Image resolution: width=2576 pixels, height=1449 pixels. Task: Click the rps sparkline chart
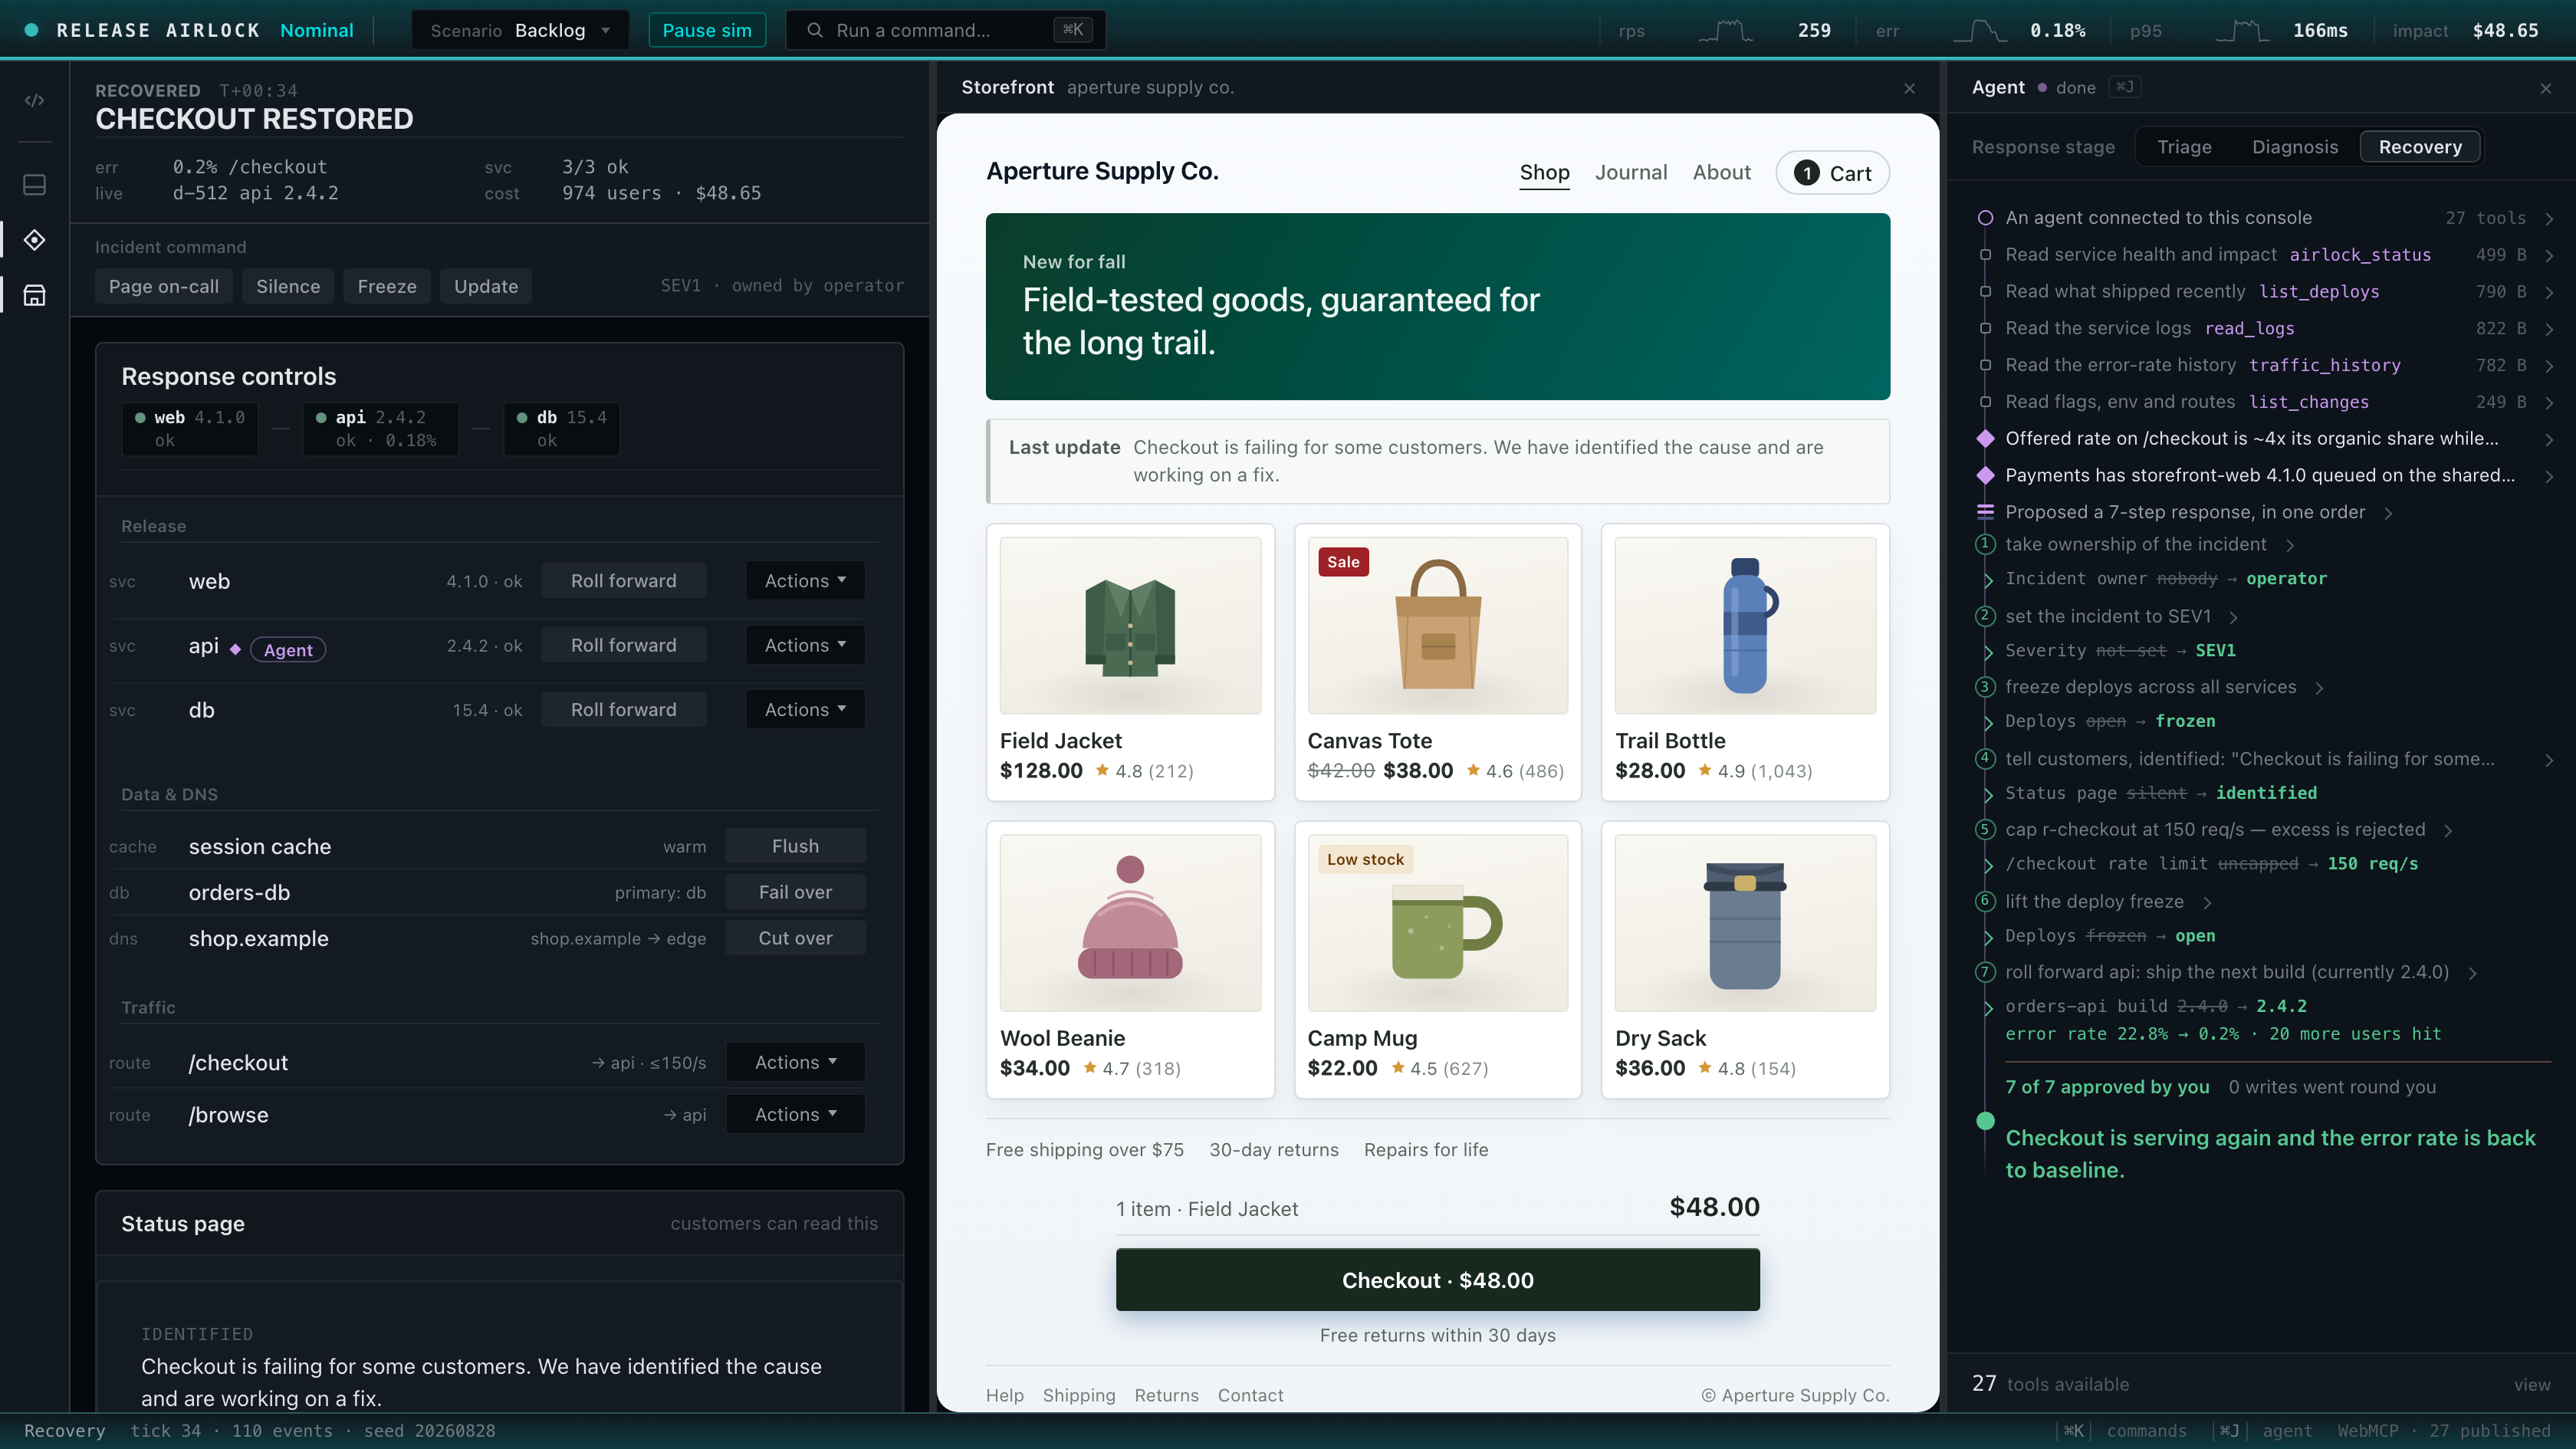click(1725, 30)
